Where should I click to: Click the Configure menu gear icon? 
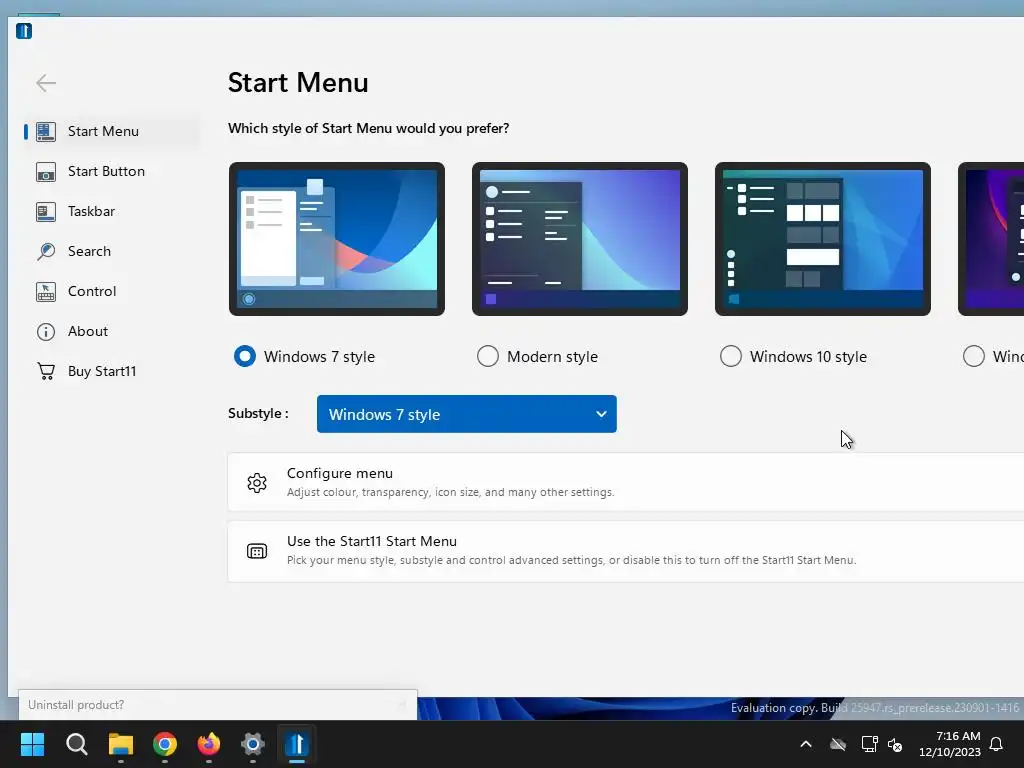click(257, 483)
